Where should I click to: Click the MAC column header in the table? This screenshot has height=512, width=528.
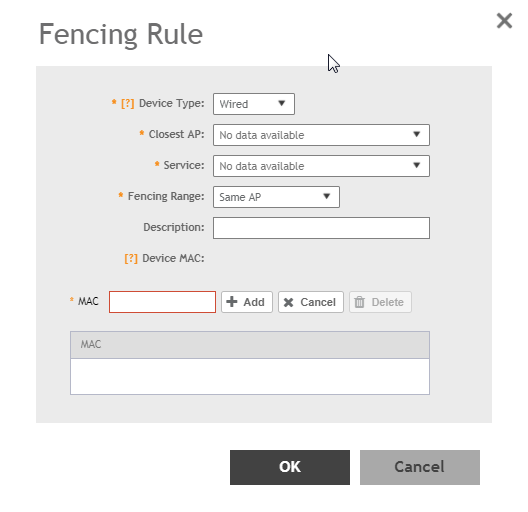pos(250,345)
